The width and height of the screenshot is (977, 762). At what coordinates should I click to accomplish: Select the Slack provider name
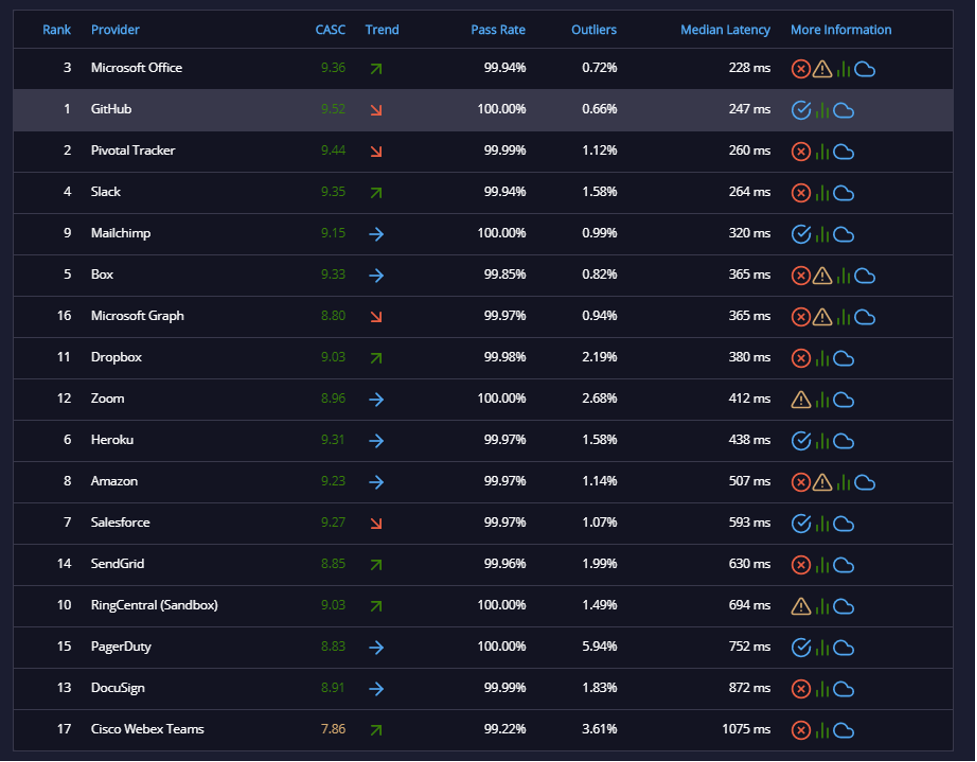point(105,192)
